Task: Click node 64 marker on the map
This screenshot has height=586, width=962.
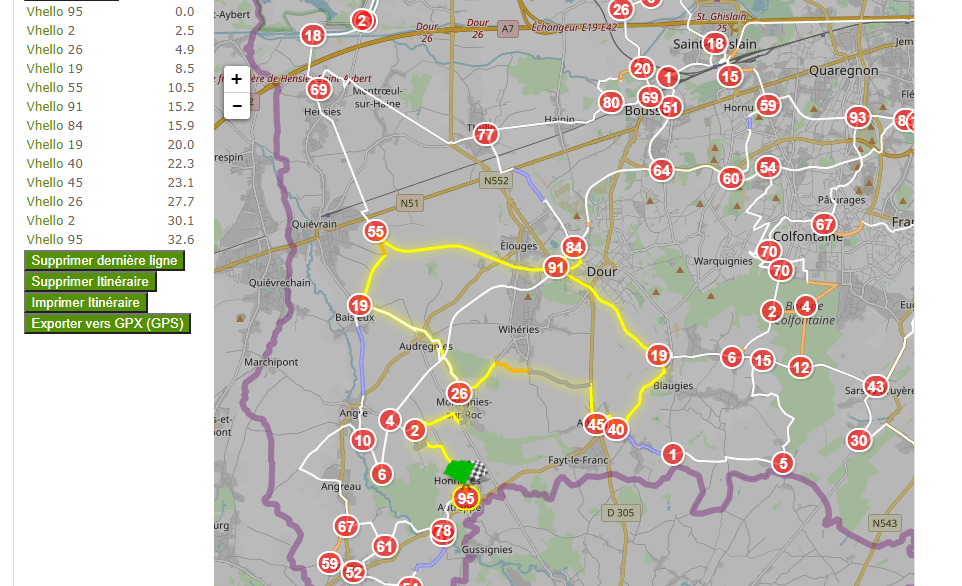Action: (x=661, y=170)
